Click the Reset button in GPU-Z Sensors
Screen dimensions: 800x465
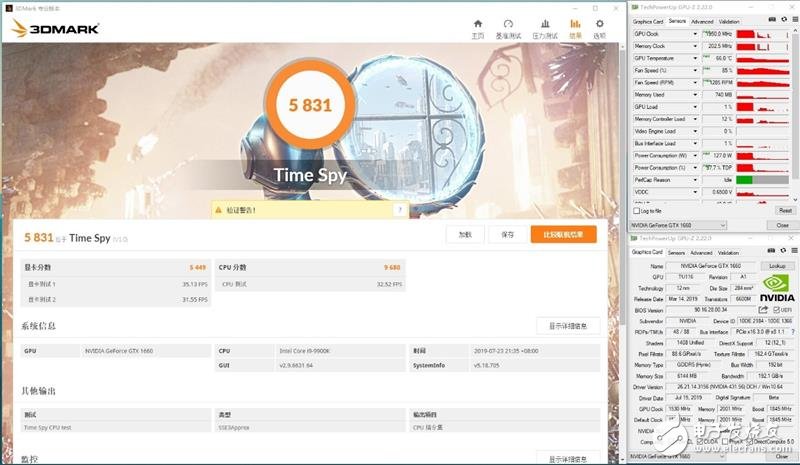[x=785, y=210]
